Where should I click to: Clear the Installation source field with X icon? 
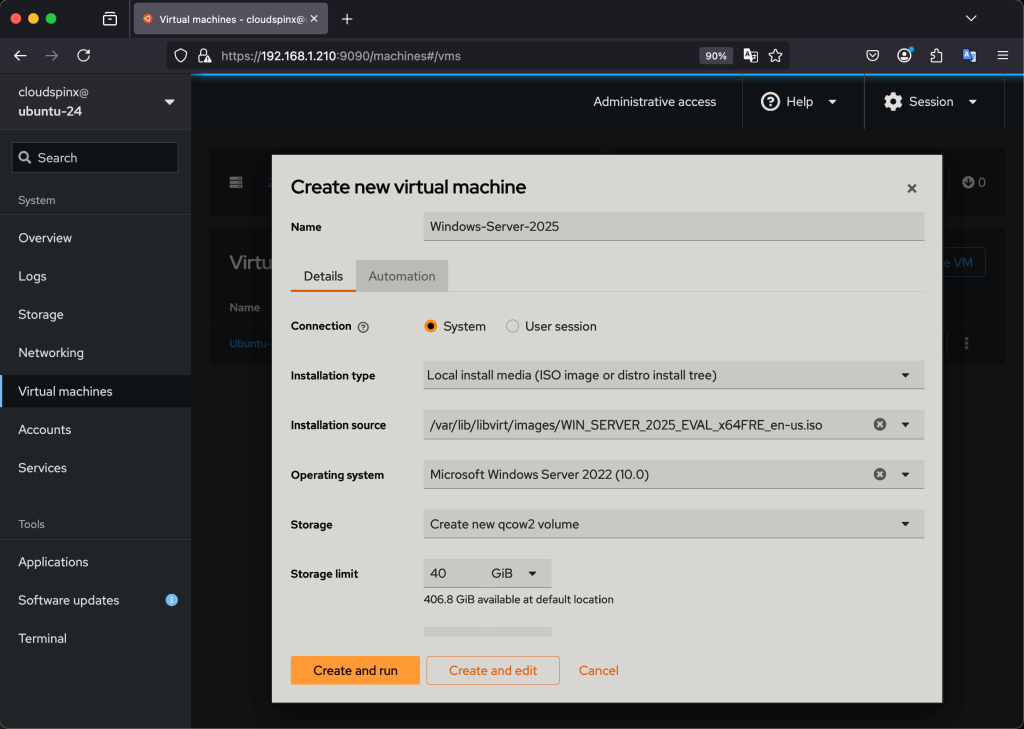point(880,425)
